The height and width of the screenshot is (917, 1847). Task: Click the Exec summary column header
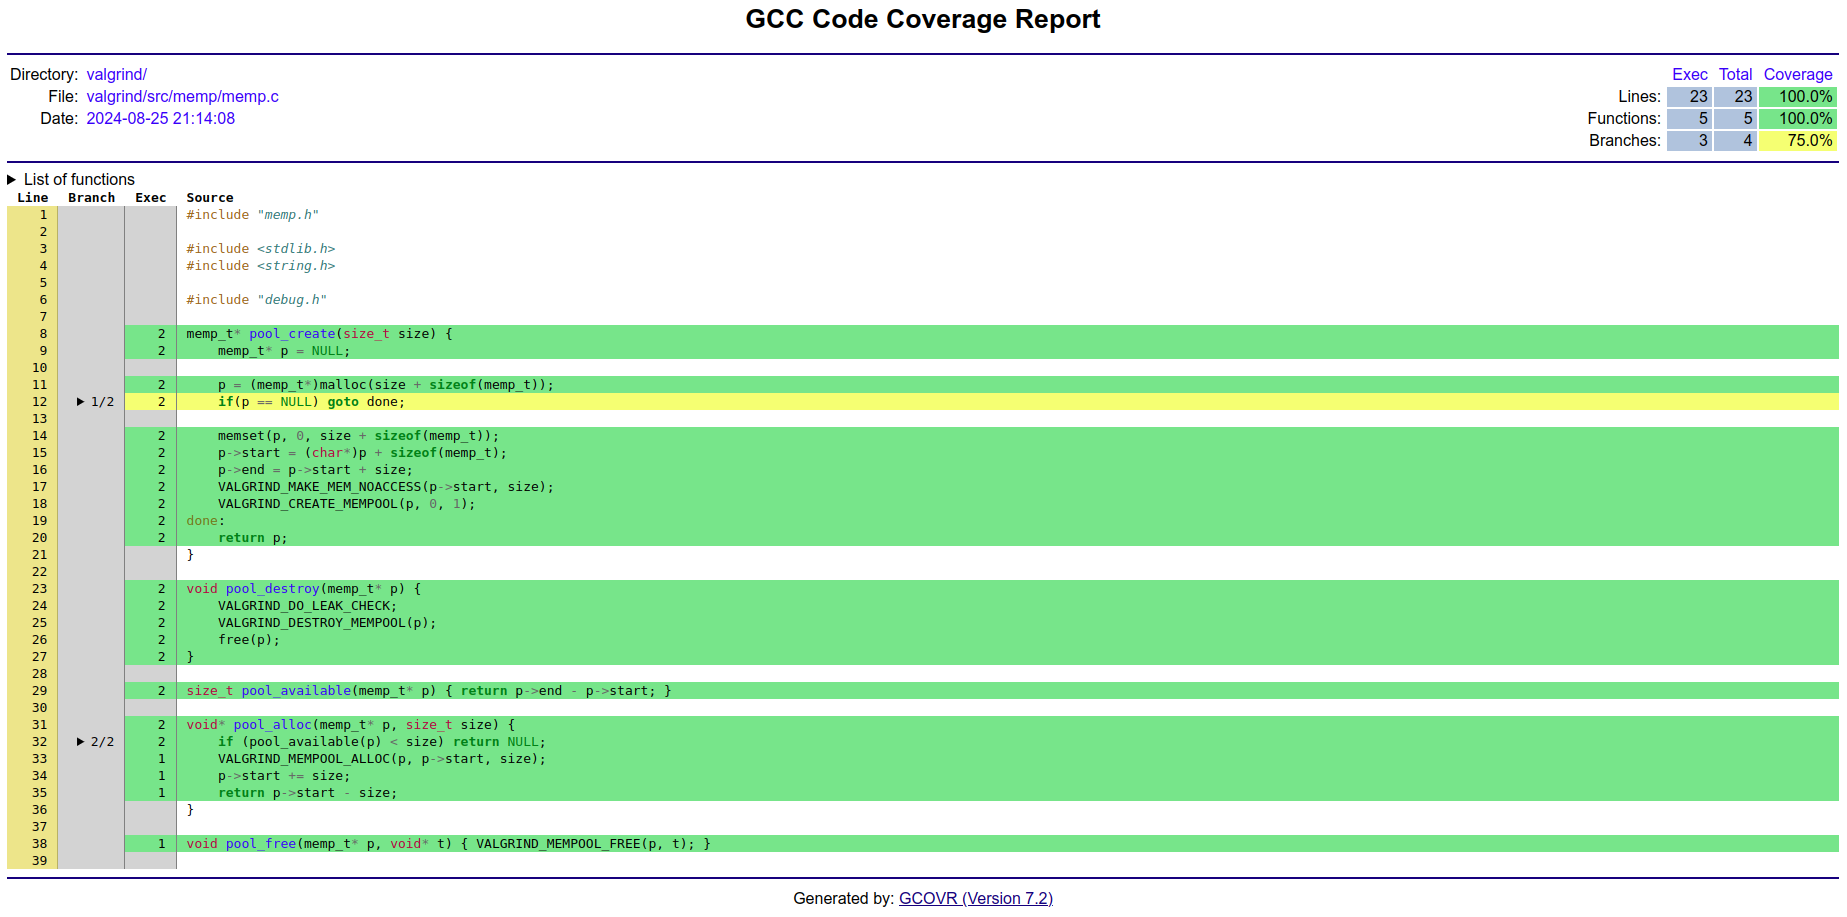(1689, 75)
